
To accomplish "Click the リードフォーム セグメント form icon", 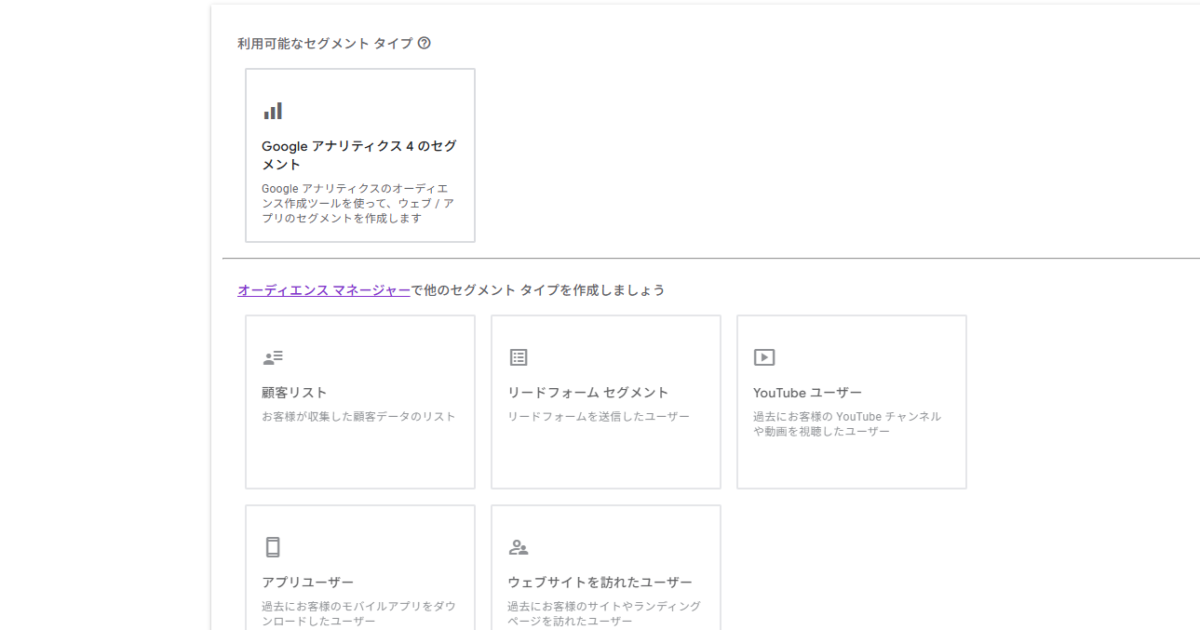I will pyautogui.click(x=518, y=357).
